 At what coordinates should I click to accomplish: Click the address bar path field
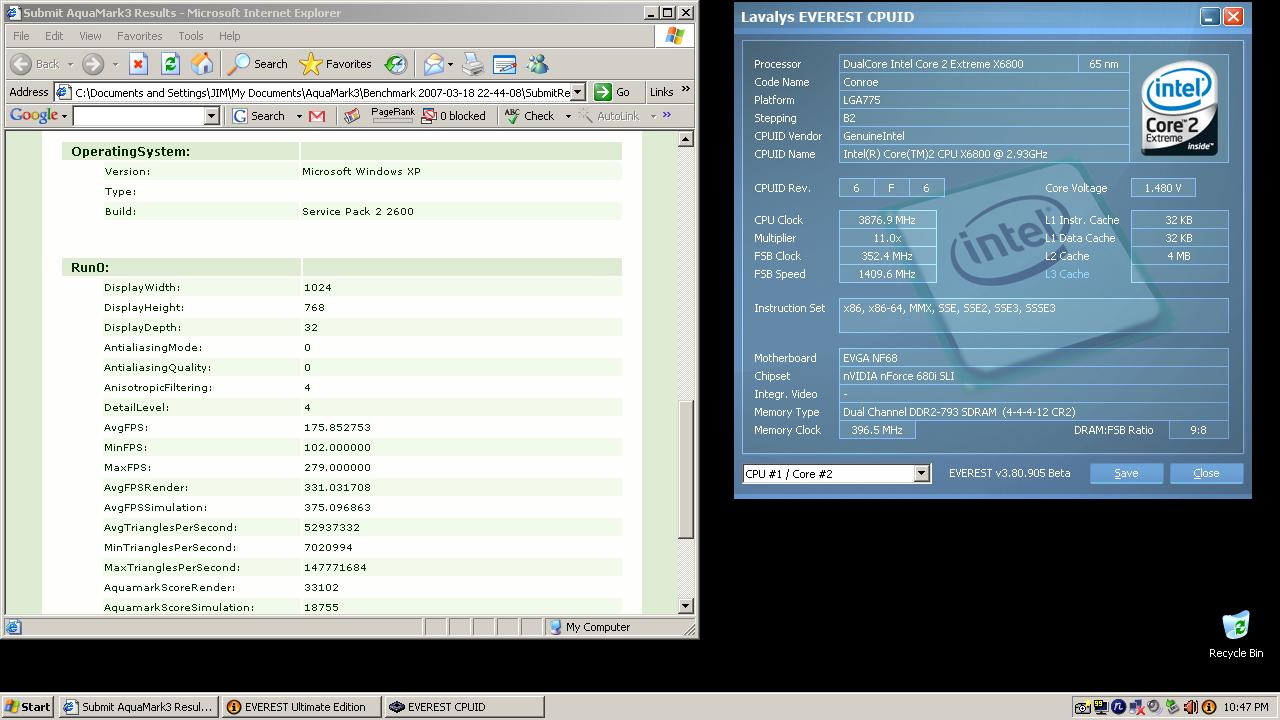(312, 92)
